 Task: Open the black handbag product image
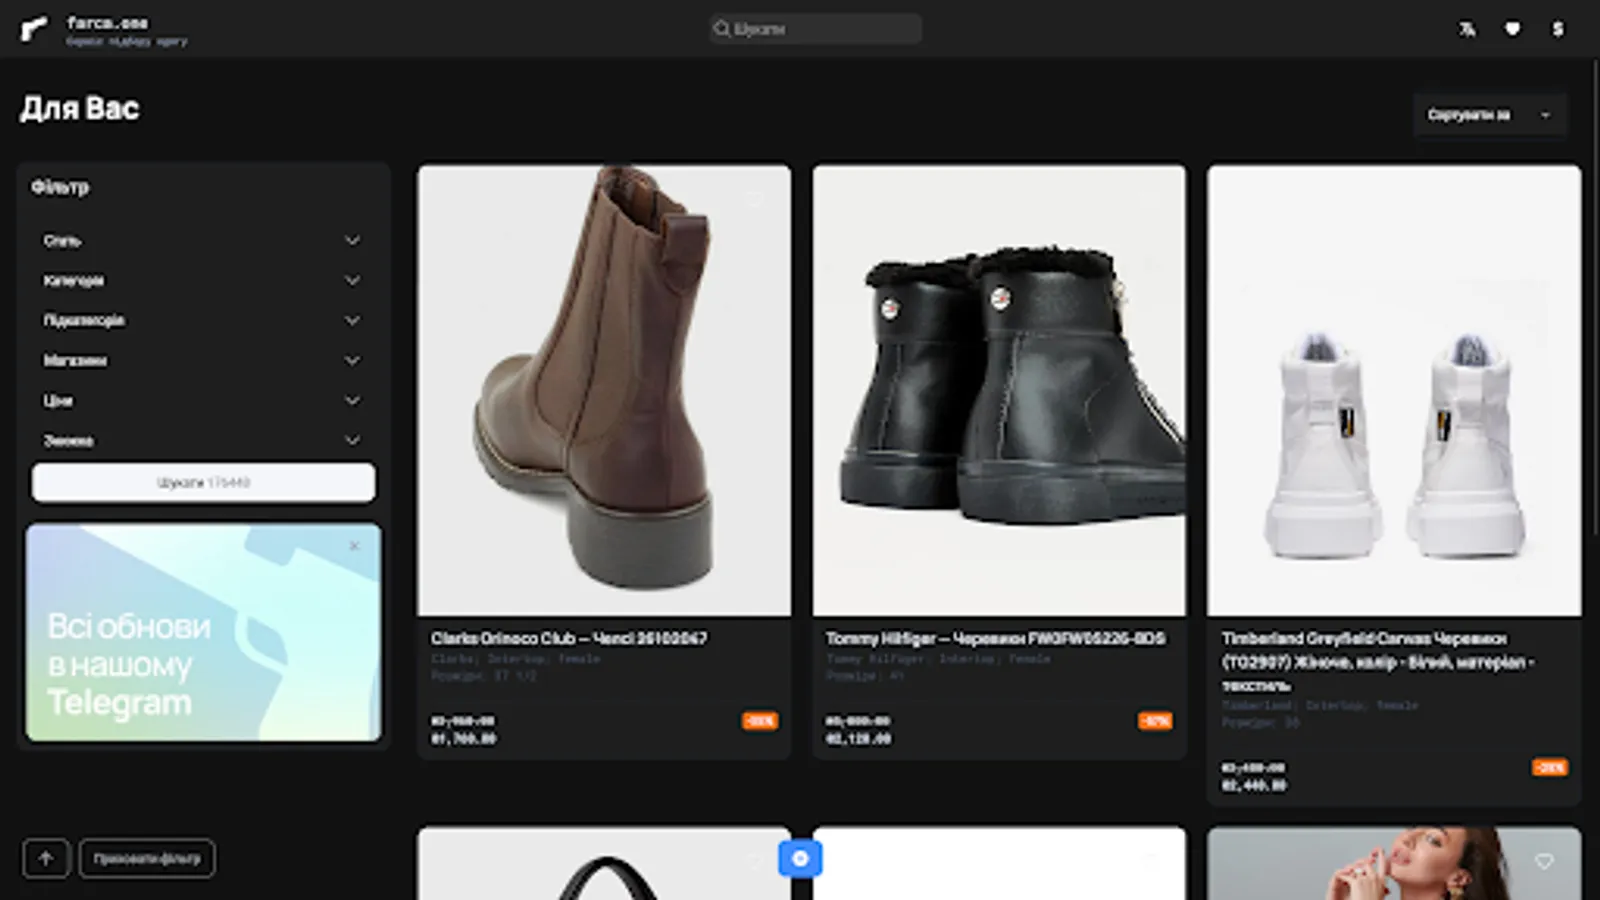(604, 863)
